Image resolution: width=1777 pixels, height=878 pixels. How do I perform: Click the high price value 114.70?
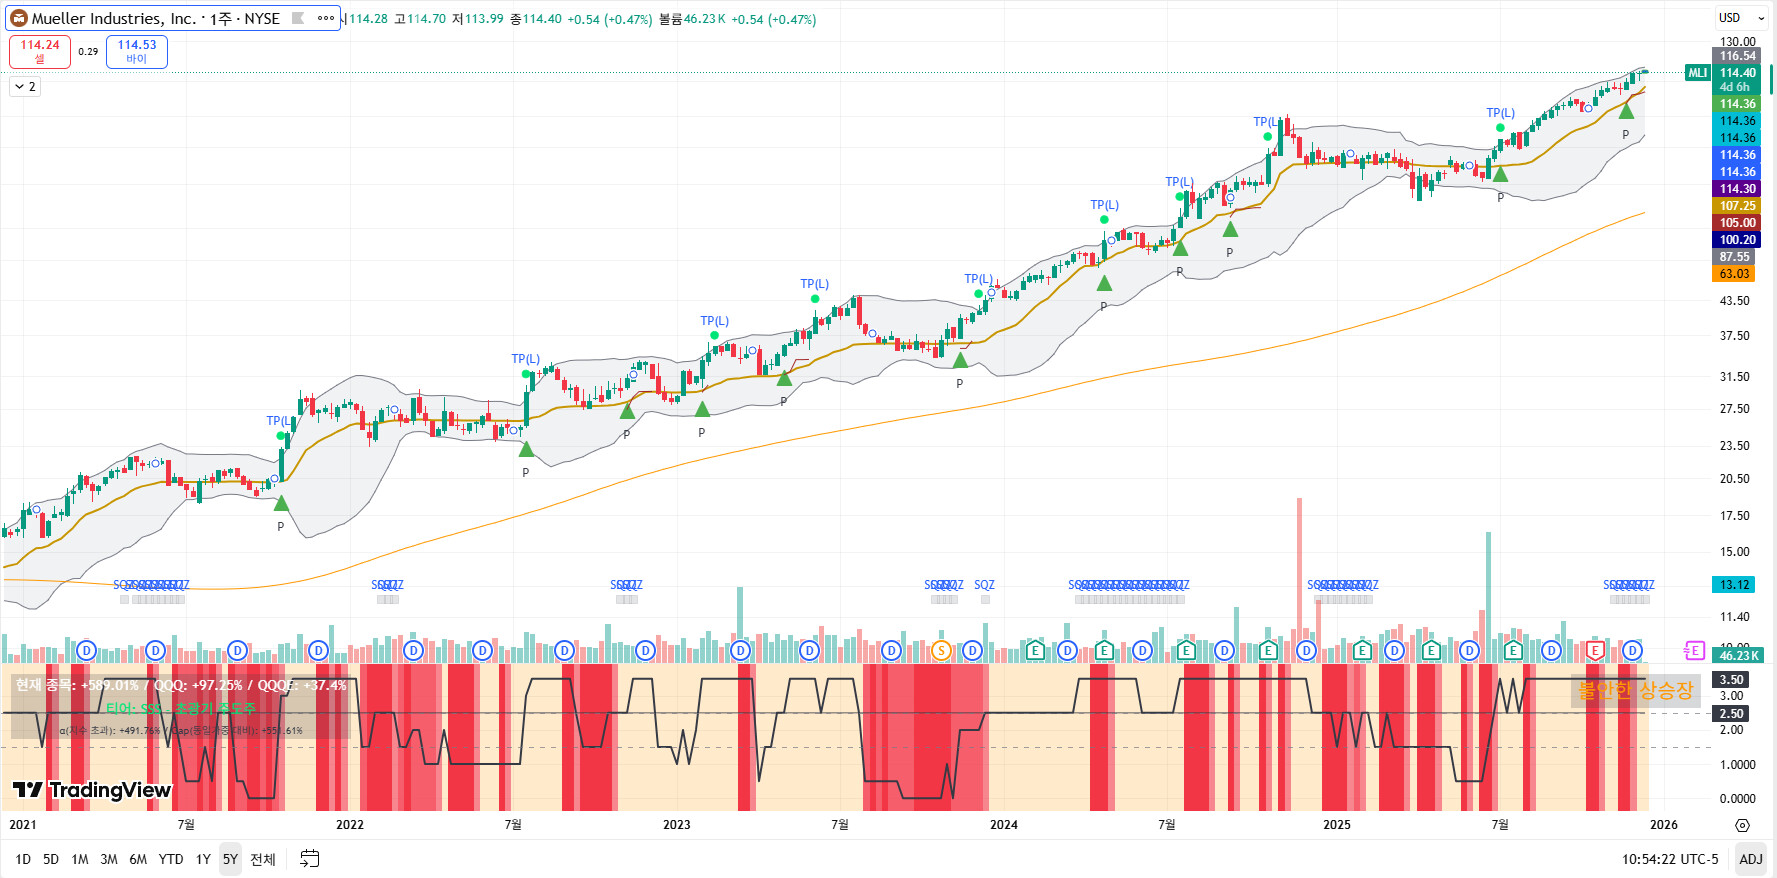click(x=426, y=19)
